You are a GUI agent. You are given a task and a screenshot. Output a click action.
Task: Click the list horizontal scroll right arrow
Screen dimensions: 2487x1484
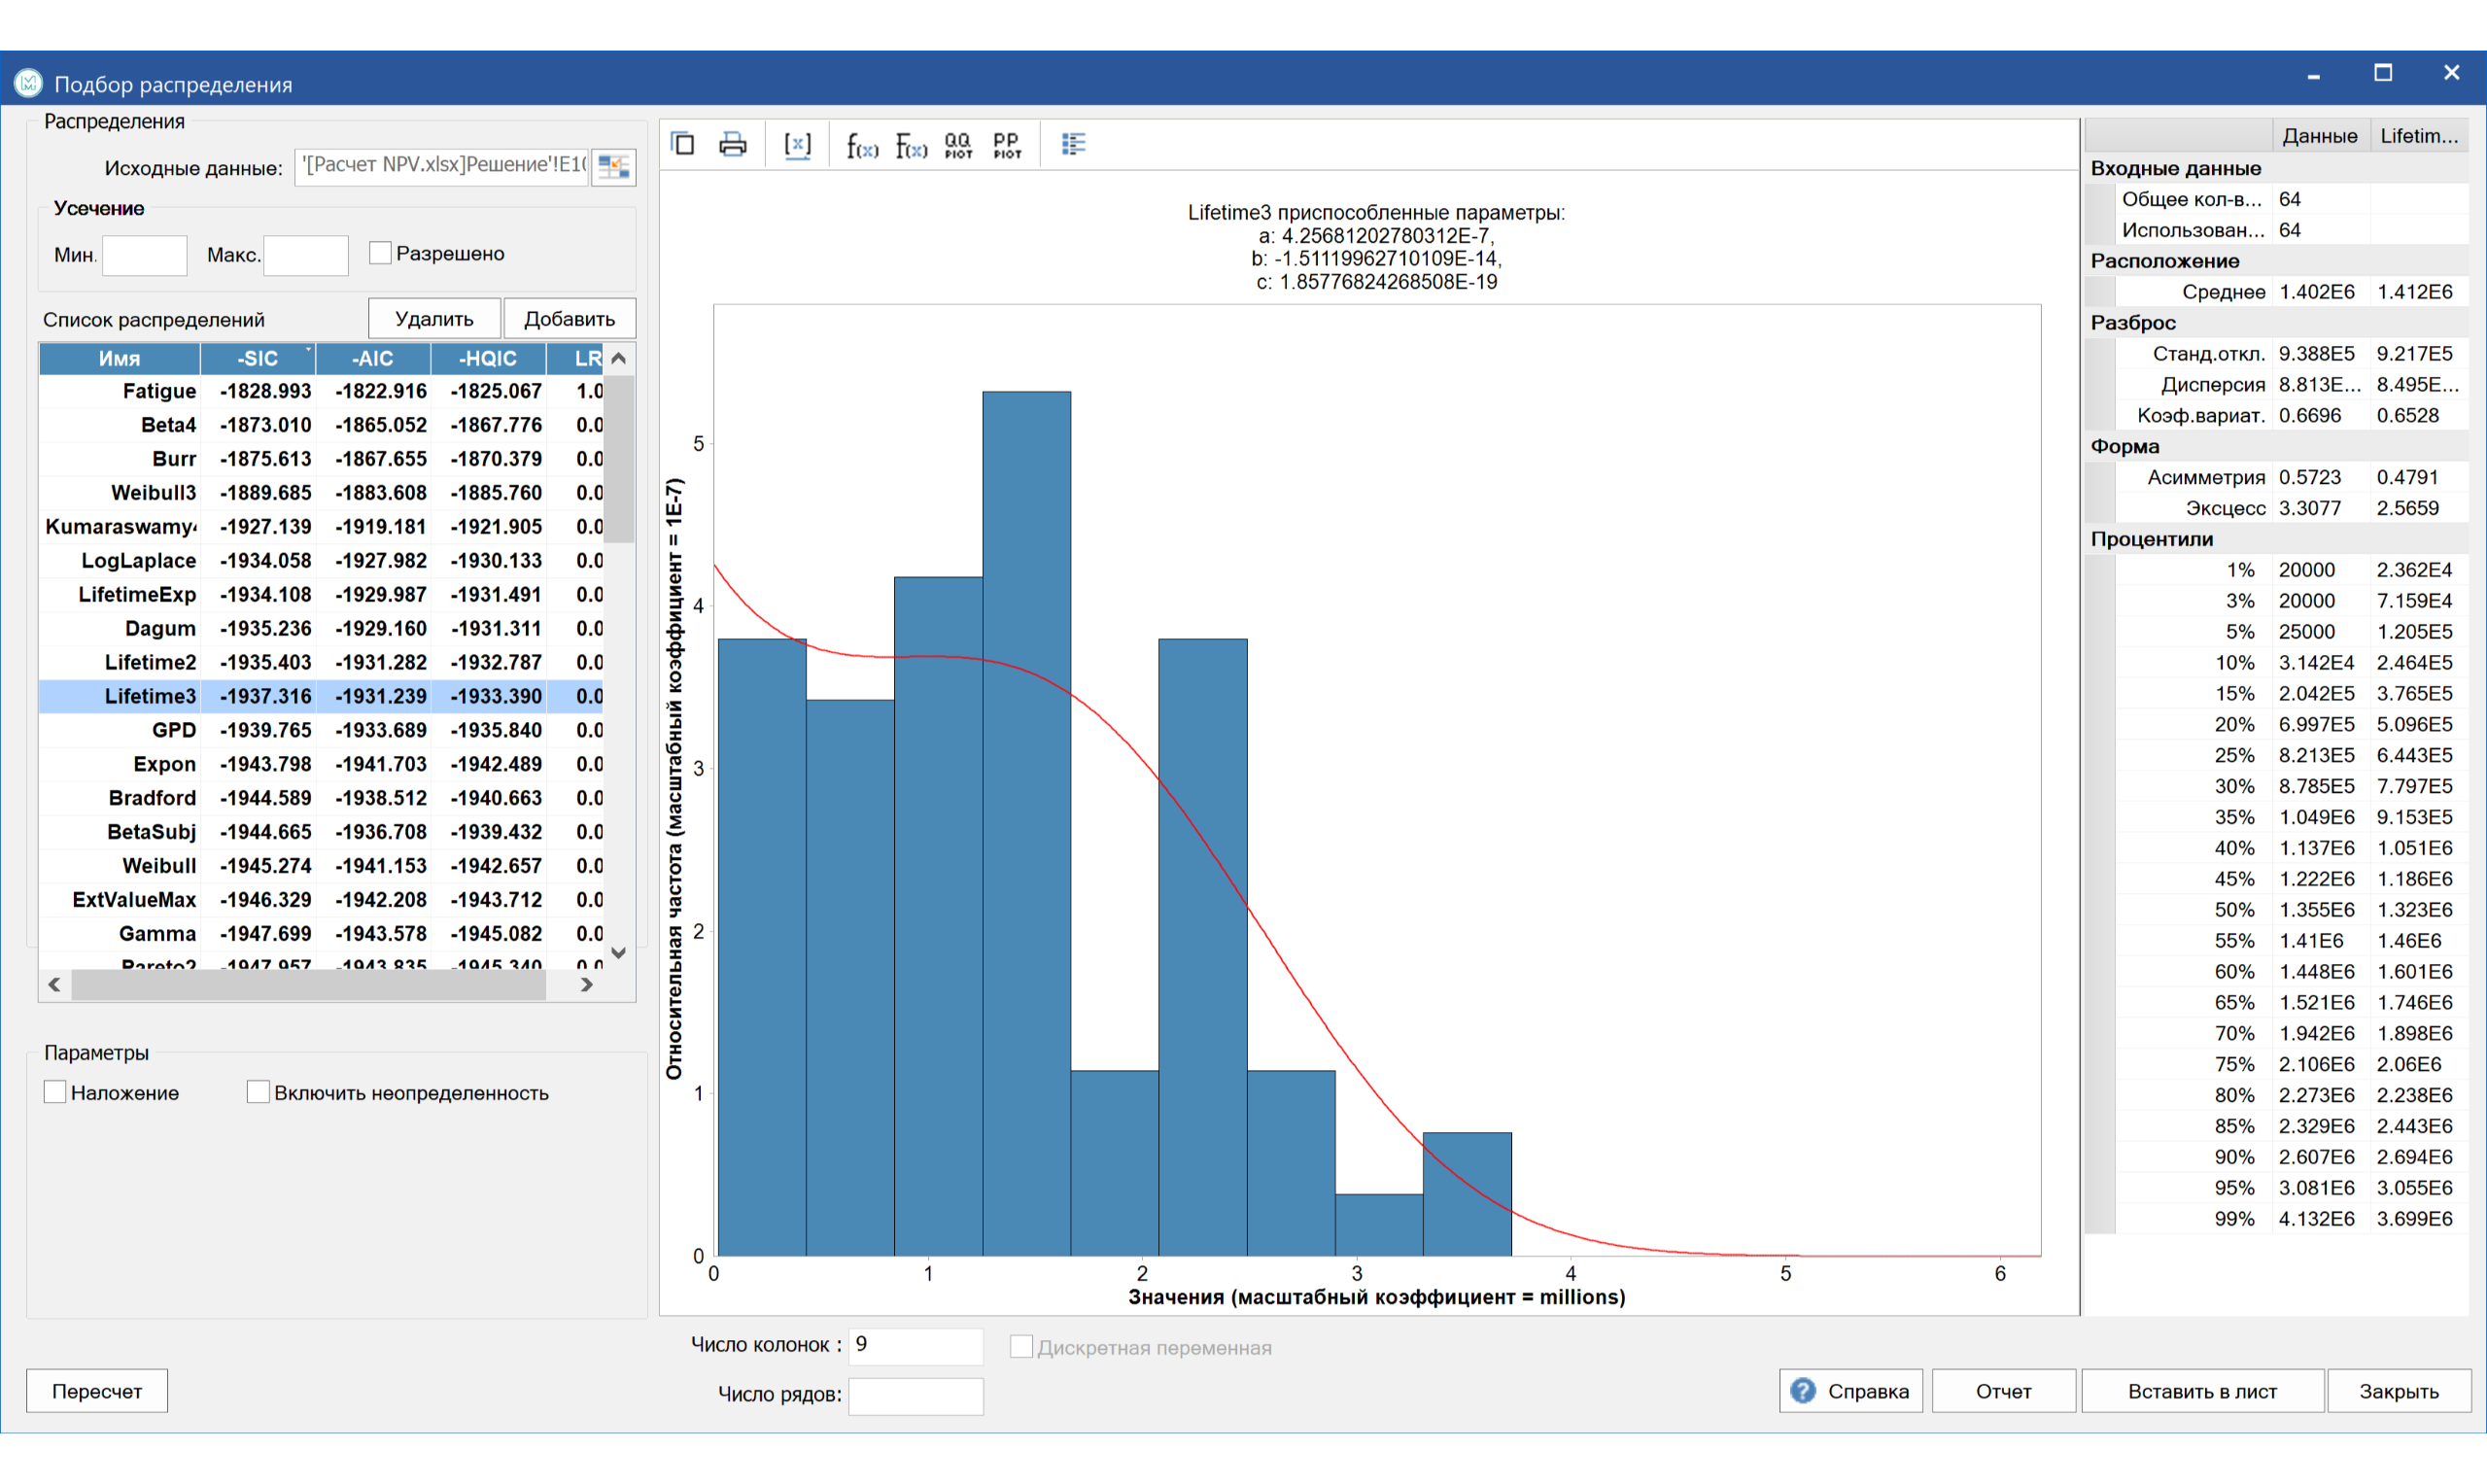[x=587, y=985]
